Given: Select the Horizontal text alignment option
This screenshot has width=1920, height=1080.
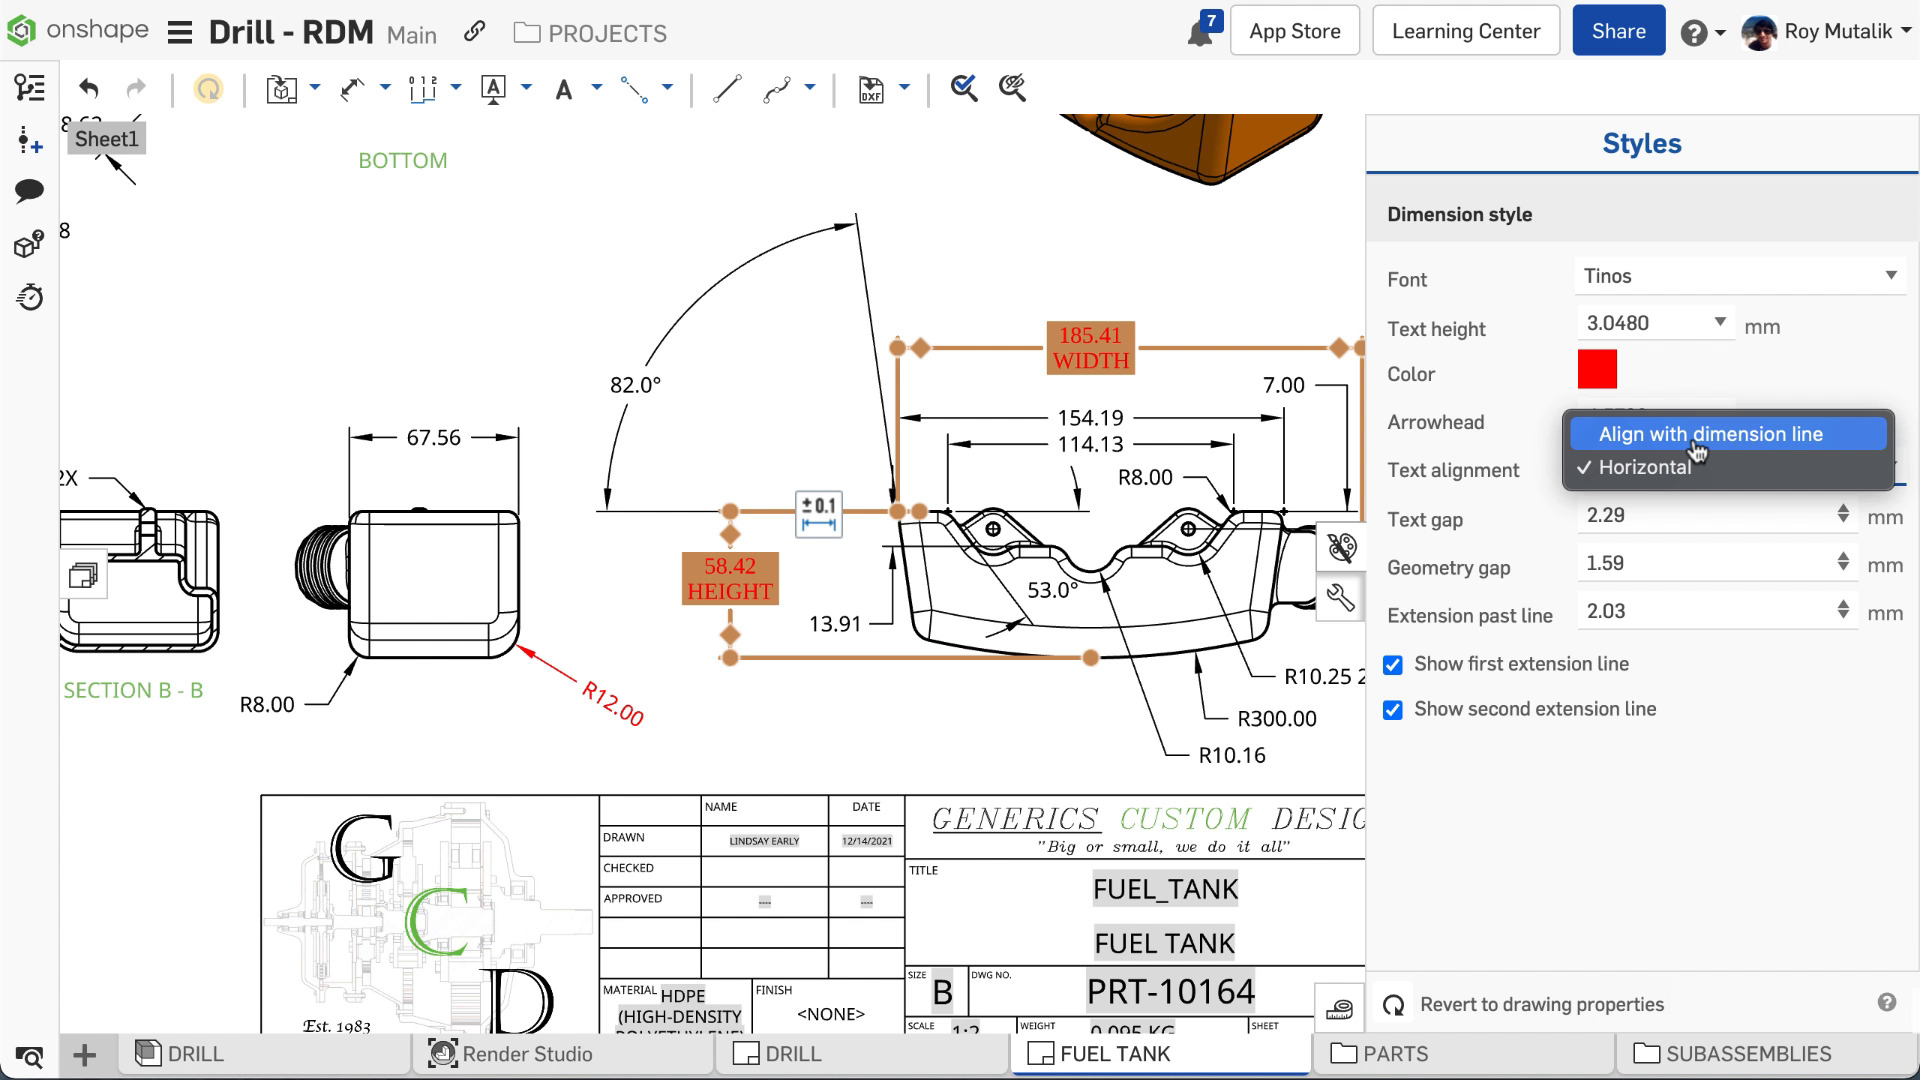Looking at the screenshot, I should click(x=1644, y=468).
